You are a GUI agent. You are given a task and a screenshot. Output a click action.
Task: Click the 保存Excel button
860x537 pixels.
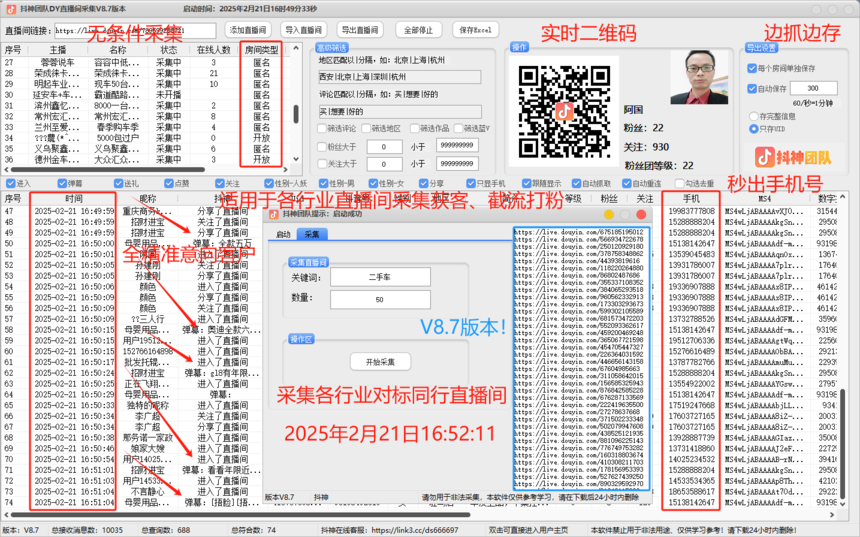point(475,30)
